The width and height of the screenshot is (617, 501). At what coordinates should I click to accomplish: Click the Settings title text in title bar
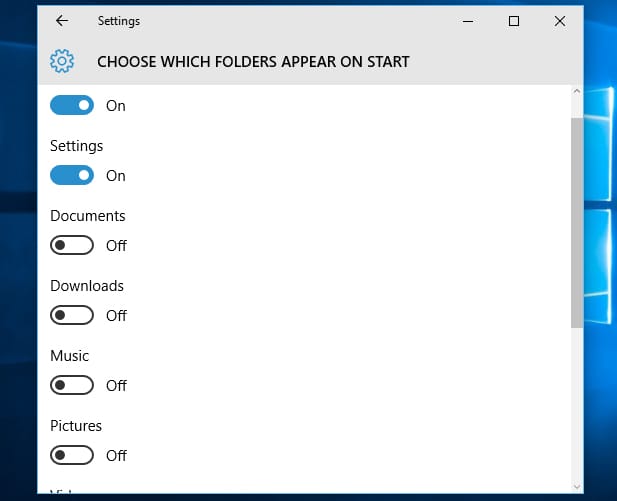coord(119,21)
